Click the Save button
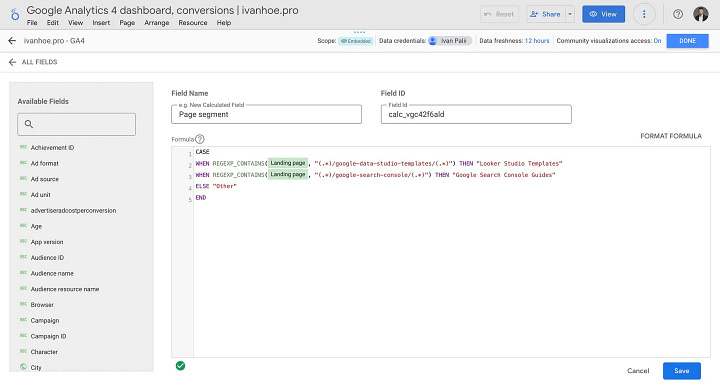The width and height of the screenshot is (720, 391). pyautogui.click(x=681, y=371)
